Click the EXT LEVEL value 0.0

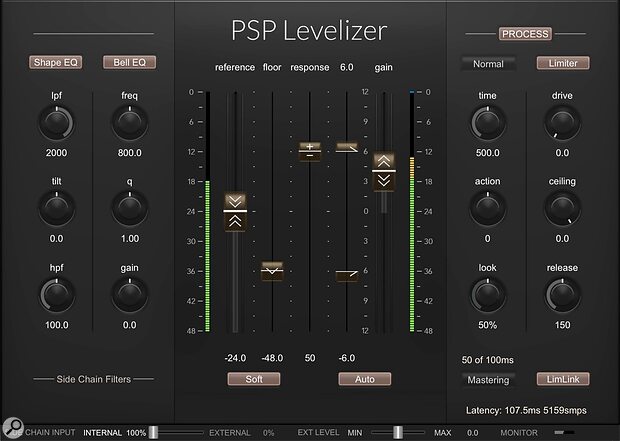click(472, 433)
